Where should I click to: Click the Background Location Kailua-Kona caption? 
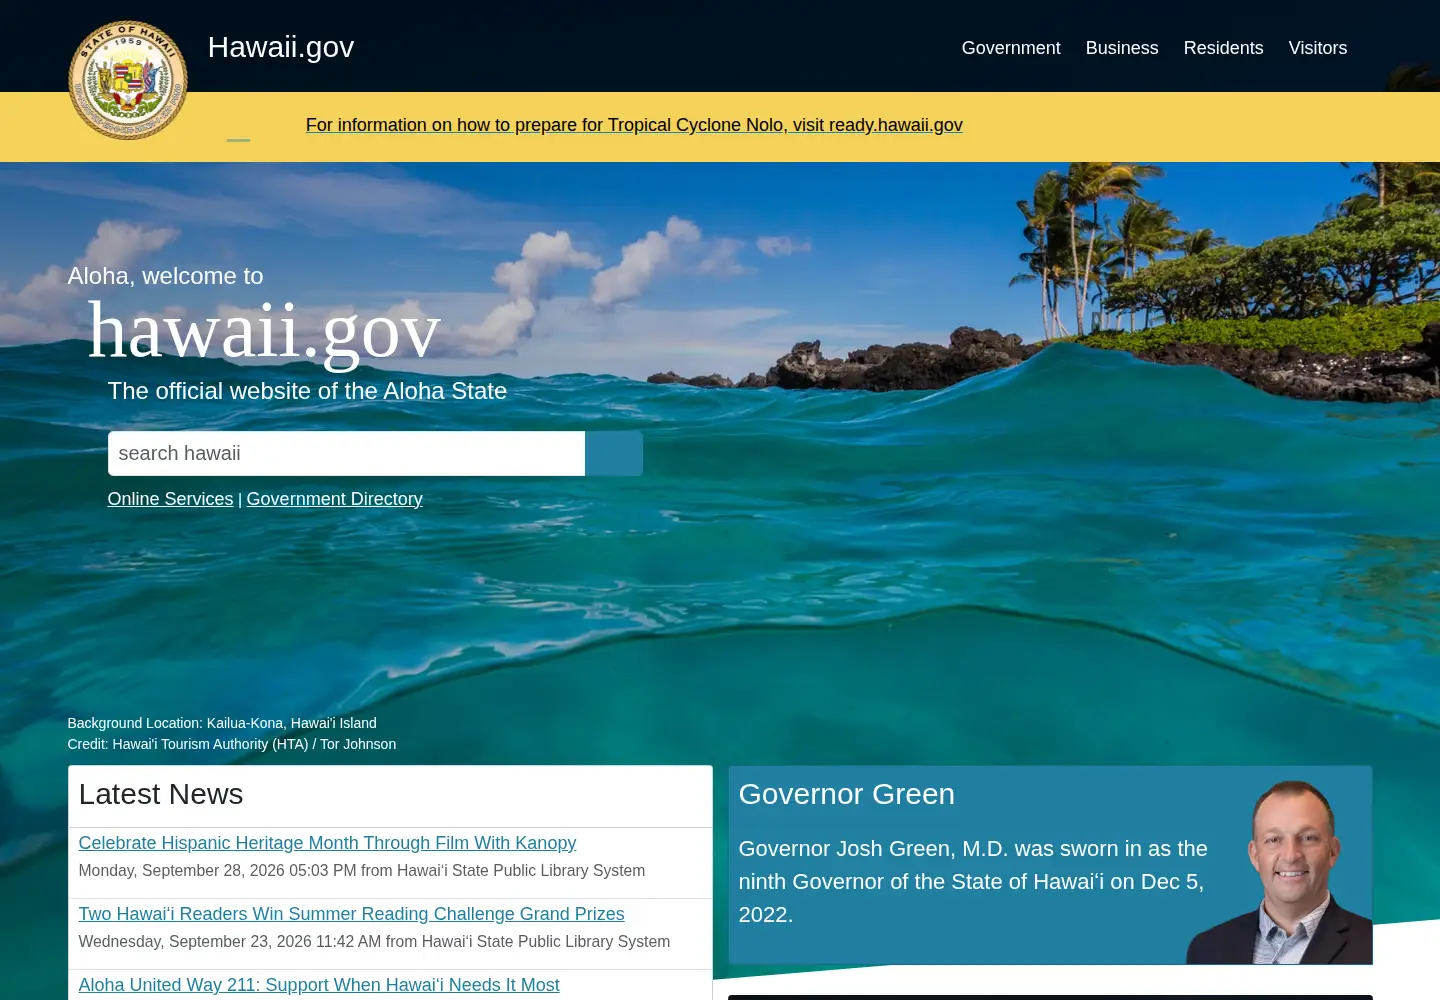point(222,723)
